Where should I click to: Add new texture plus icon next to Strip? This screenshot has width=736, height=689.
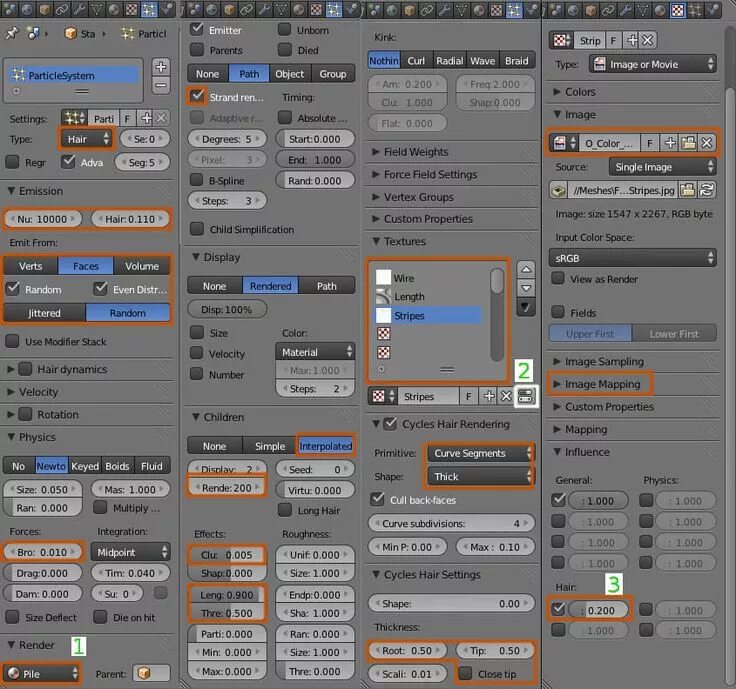[x=632, y=41]
